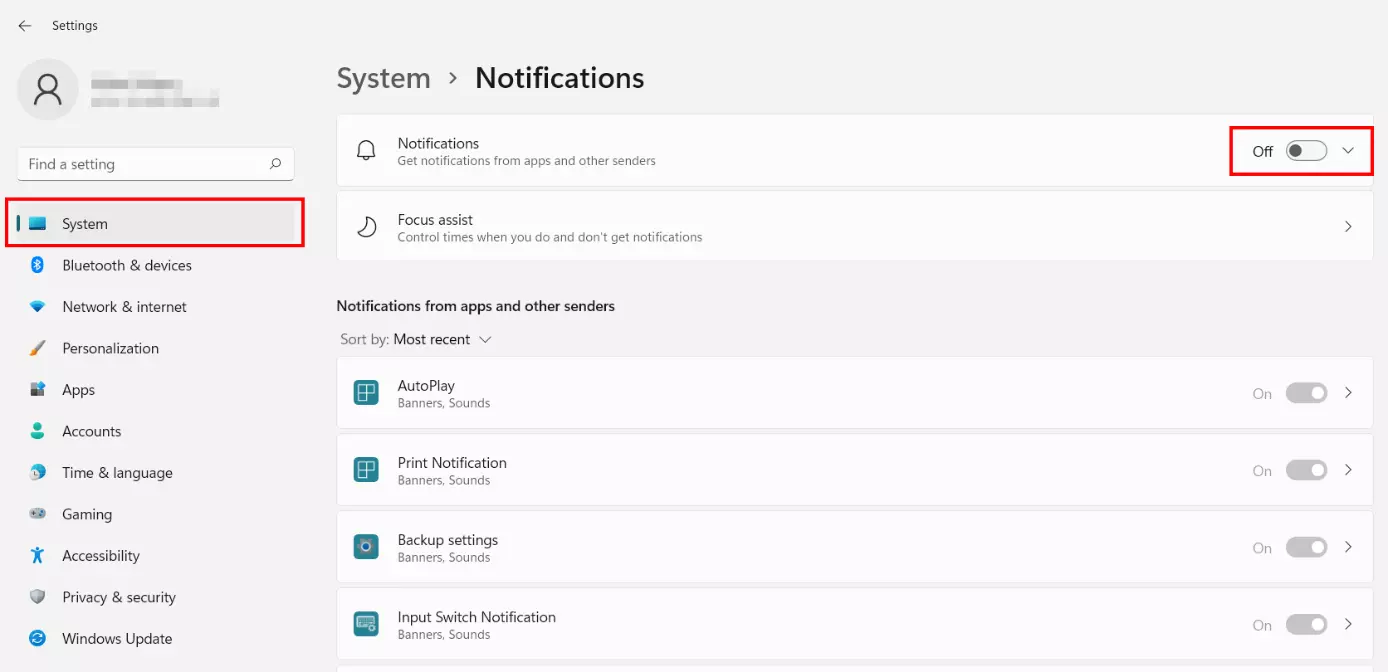Viewport: 1388px width, 672px height.
Task: Click the Print Notification app icon
Action: 366,470
